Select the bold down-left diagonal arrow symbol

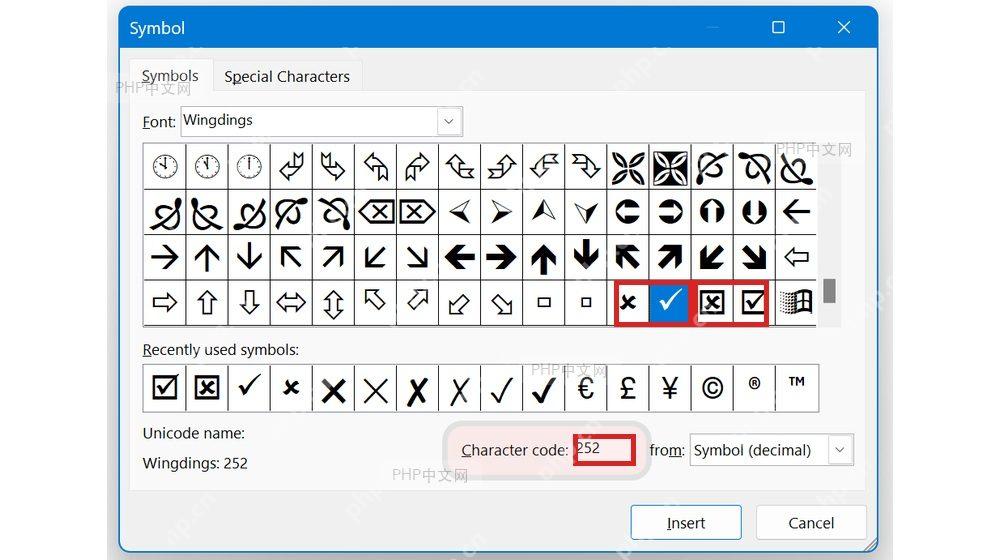(x=712, y=257)
